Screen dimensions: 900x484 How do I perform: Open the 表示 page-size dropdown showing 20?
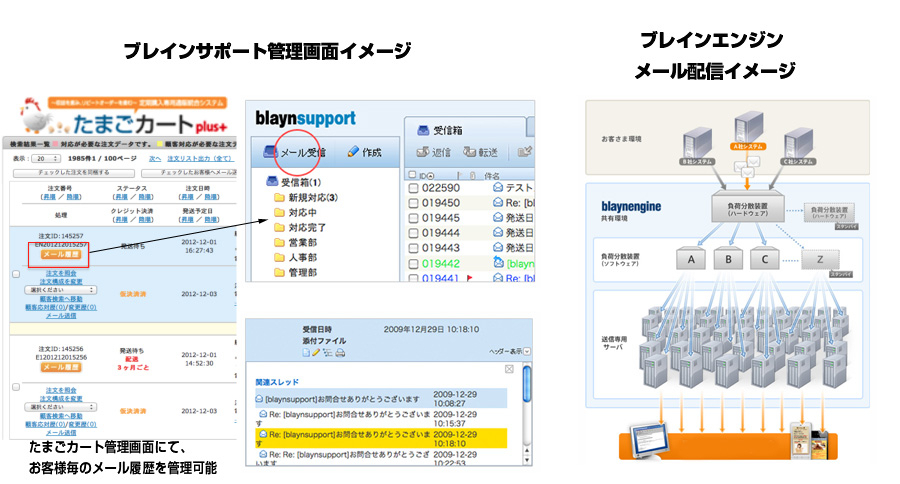46,158
